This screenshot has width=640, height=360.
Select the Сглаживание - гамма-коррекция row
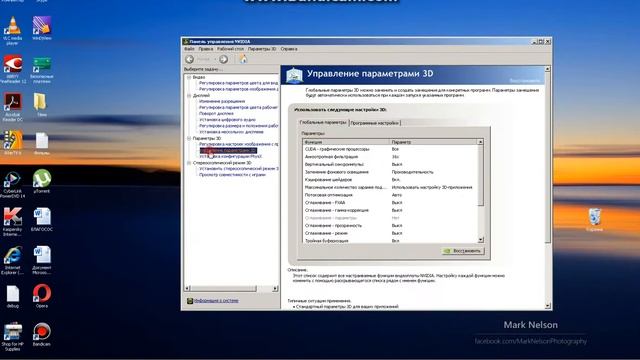[x=390, y=210]
